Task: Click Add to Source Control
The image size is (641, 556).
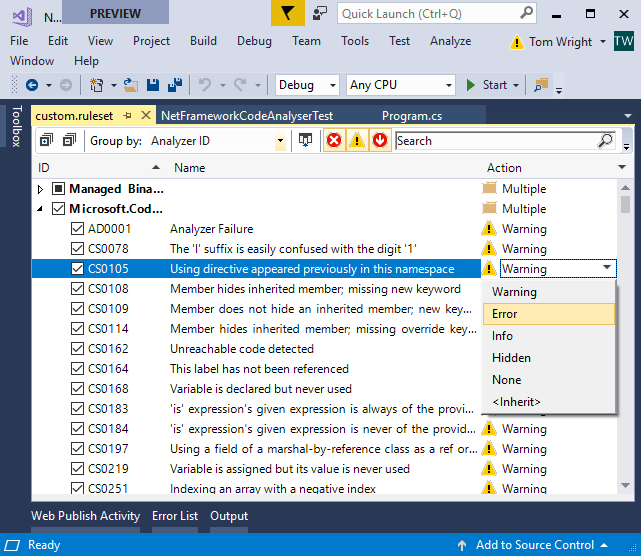Action: (534, 545)
